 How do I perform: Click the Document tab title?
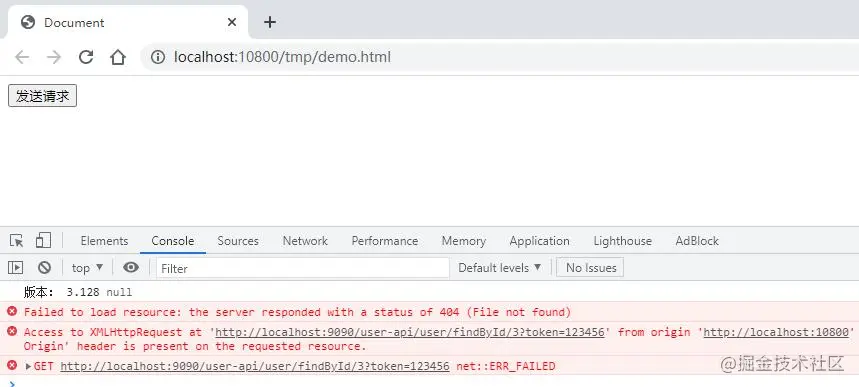point(74,22)
